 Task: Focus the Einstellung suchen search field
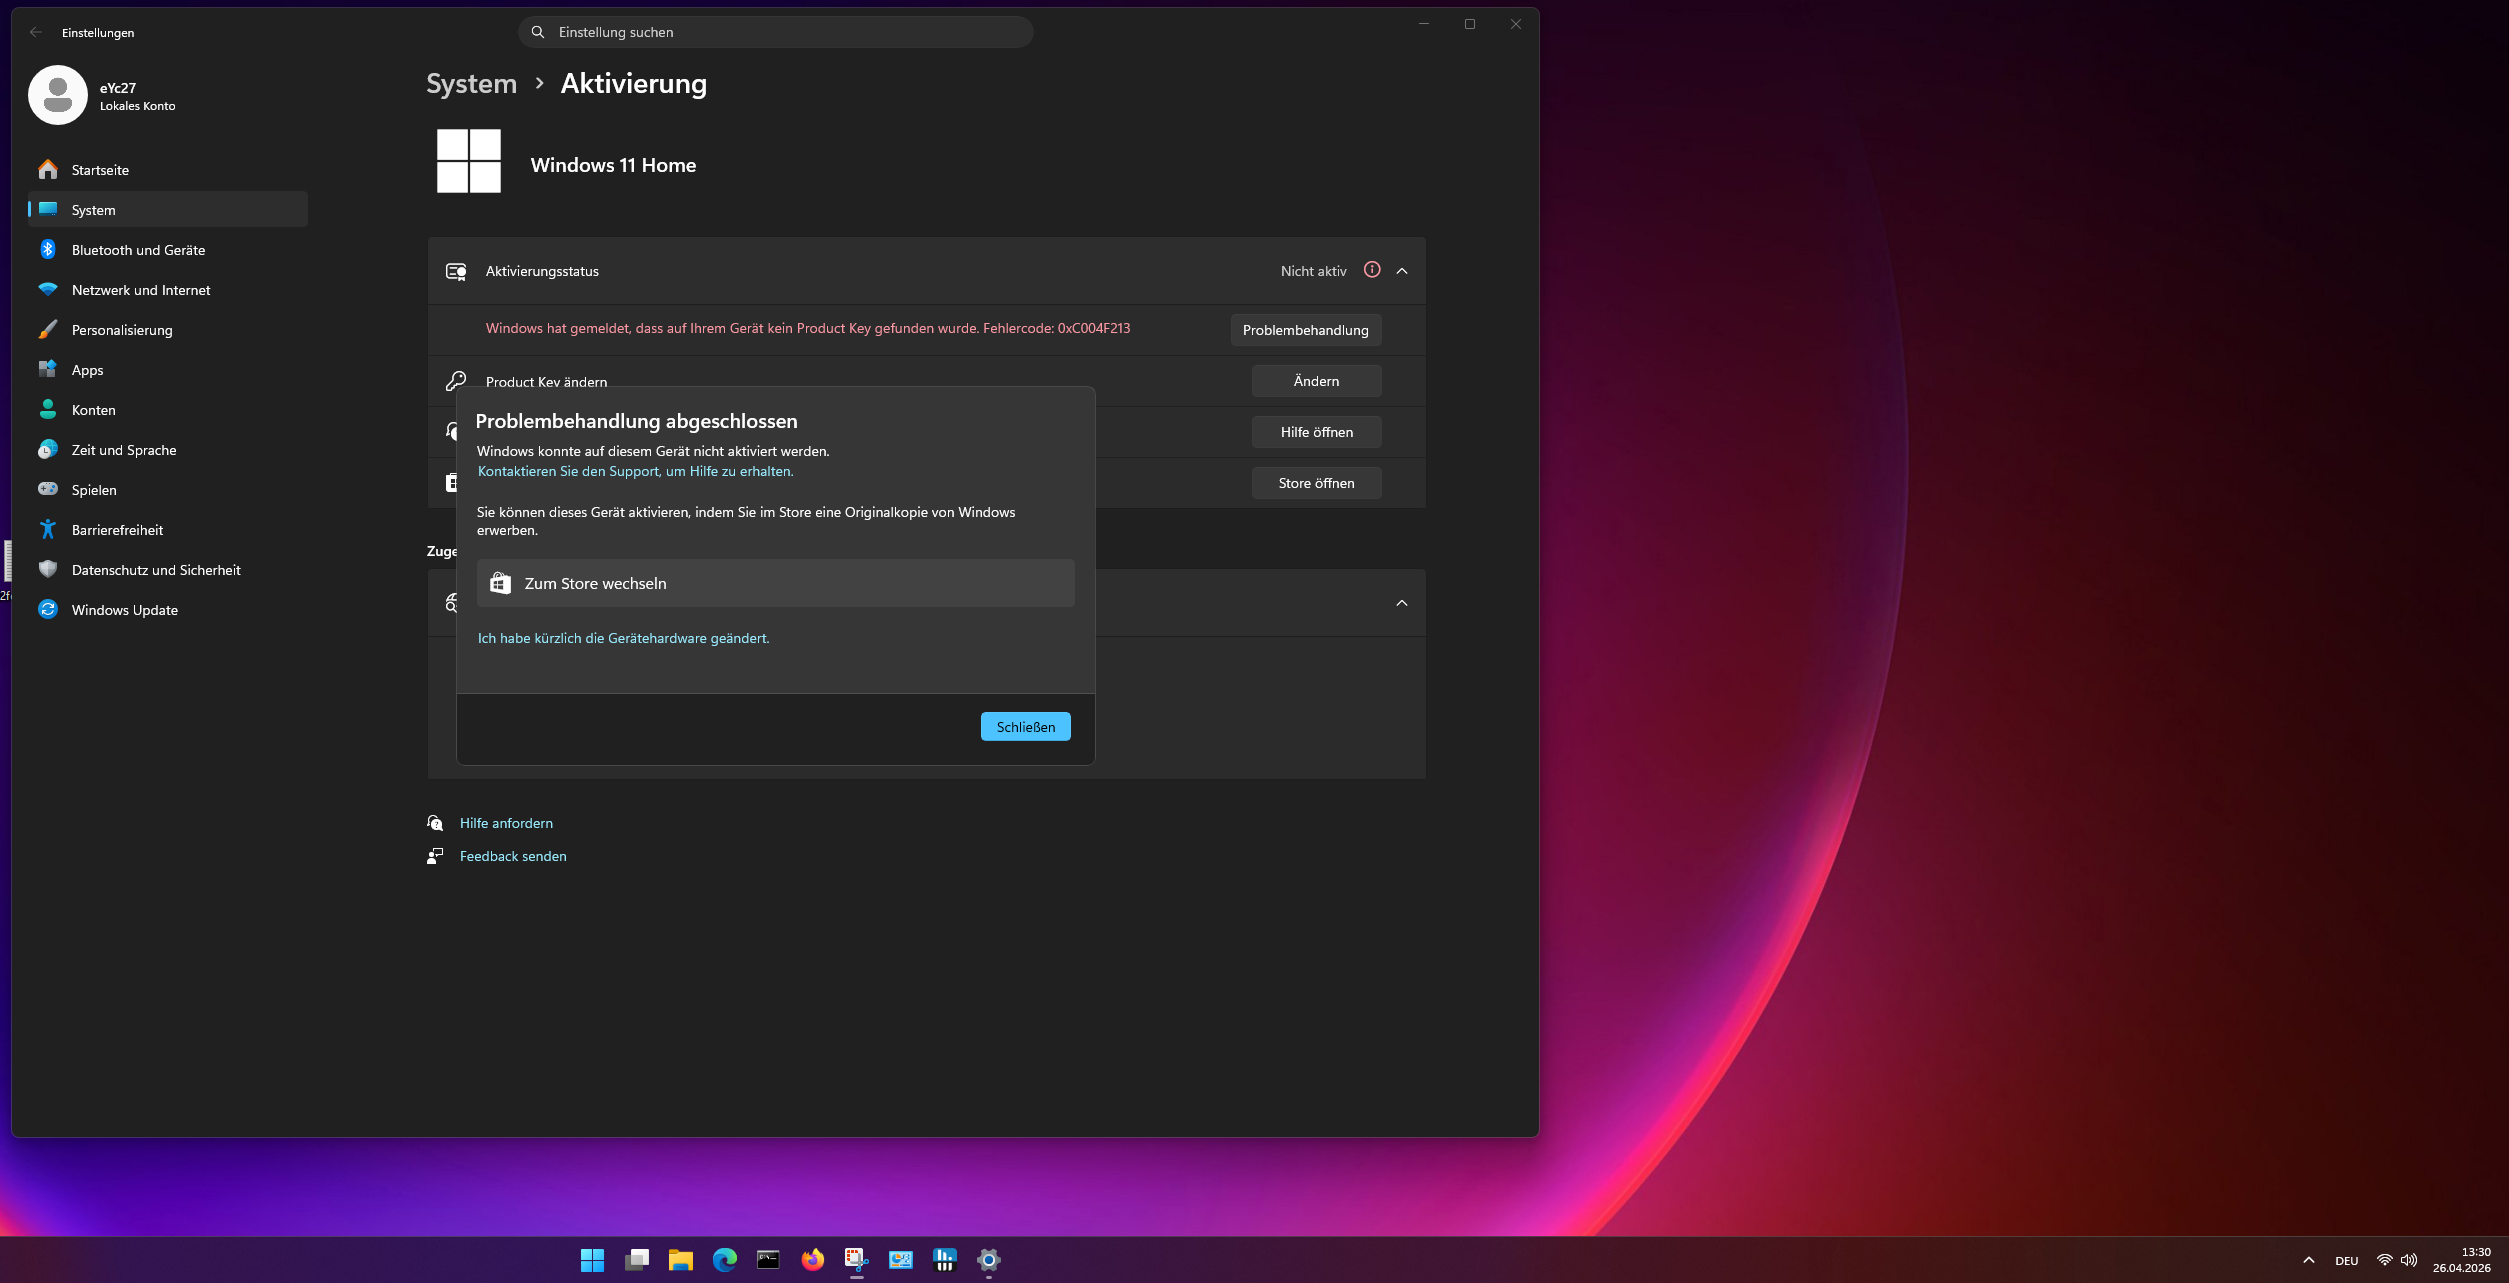pyautogui.click(x=776, y=32)
